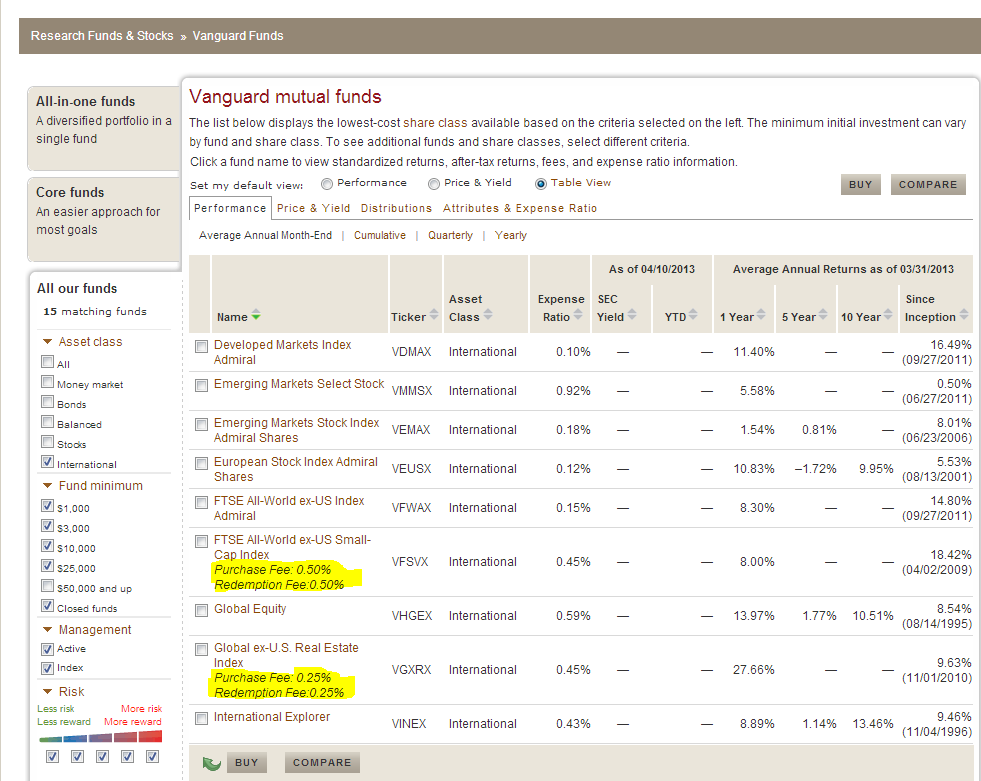Click the bottom COMPARE button
Viewport: 981px width, 781px height.
[x=322, y=763]
